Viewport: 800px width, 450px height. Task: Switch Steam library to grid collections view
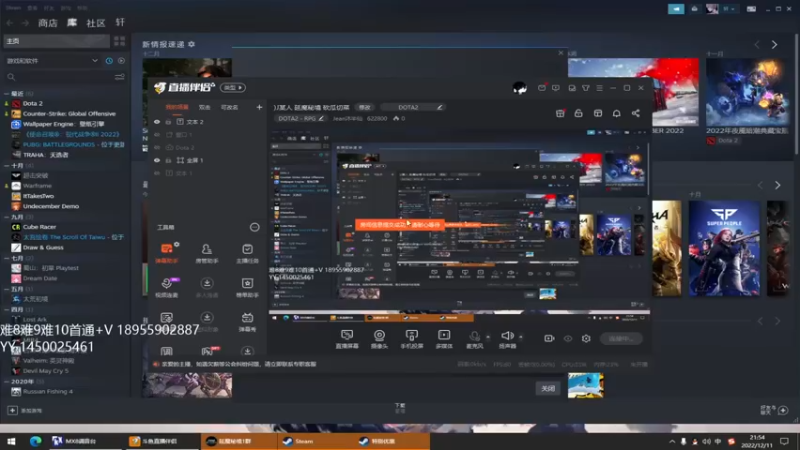click(x=119, y=41)
